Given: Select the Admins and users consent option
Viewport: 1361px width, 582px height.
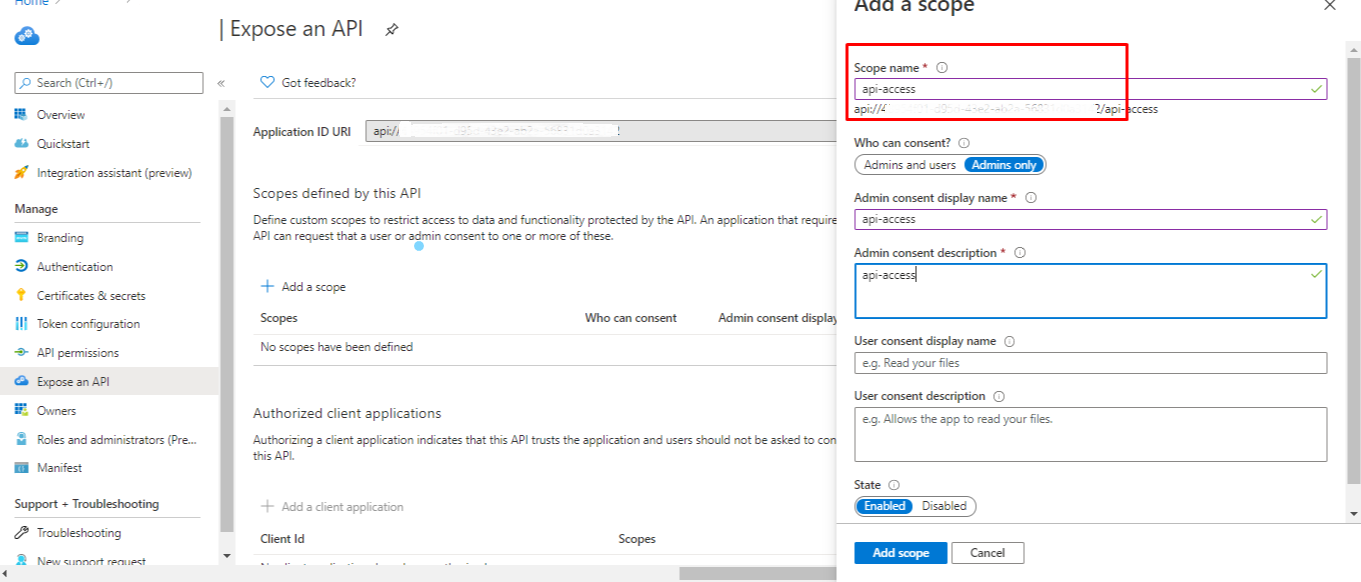Looking at the screenshot, I should (x=909, y=165).
